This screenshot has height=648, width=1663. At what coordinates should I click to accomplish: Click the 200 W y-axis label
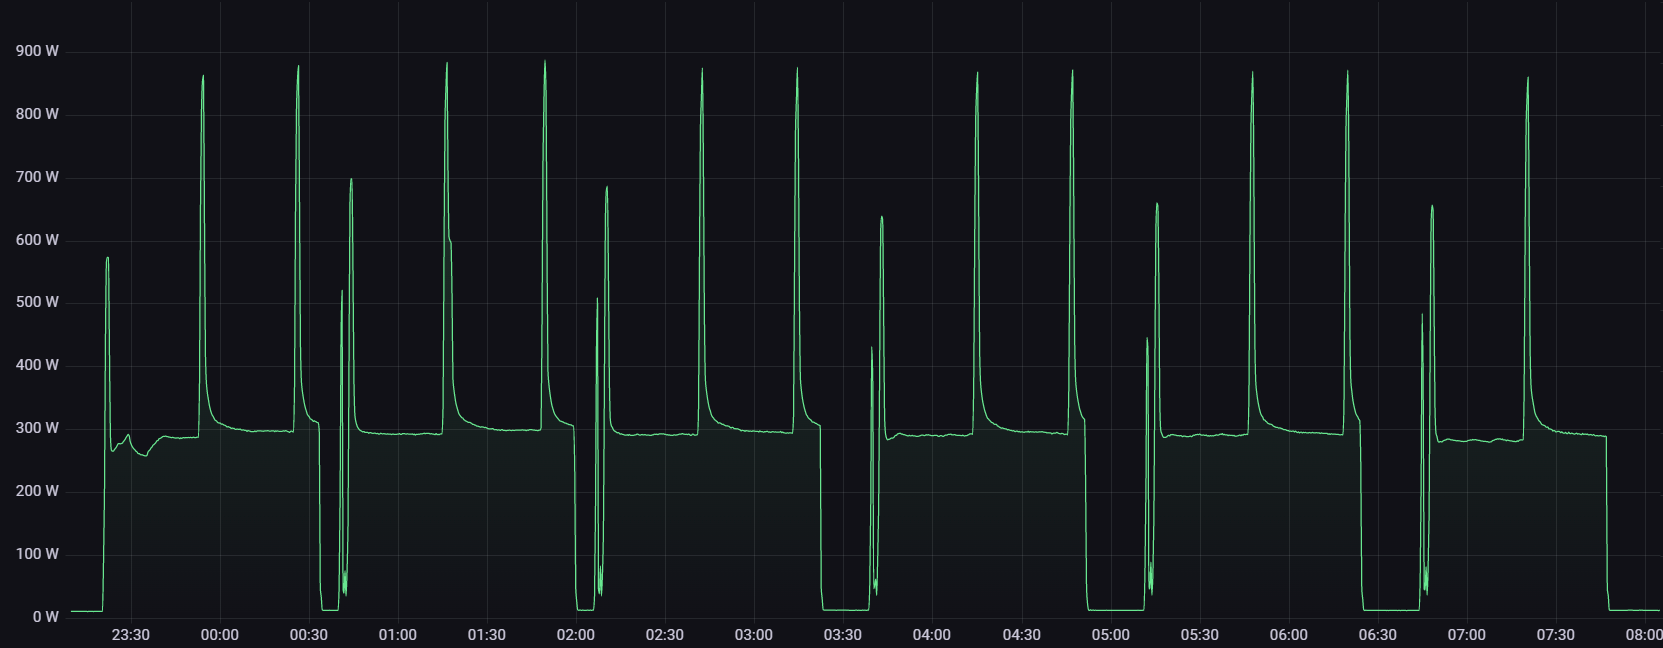37,491
